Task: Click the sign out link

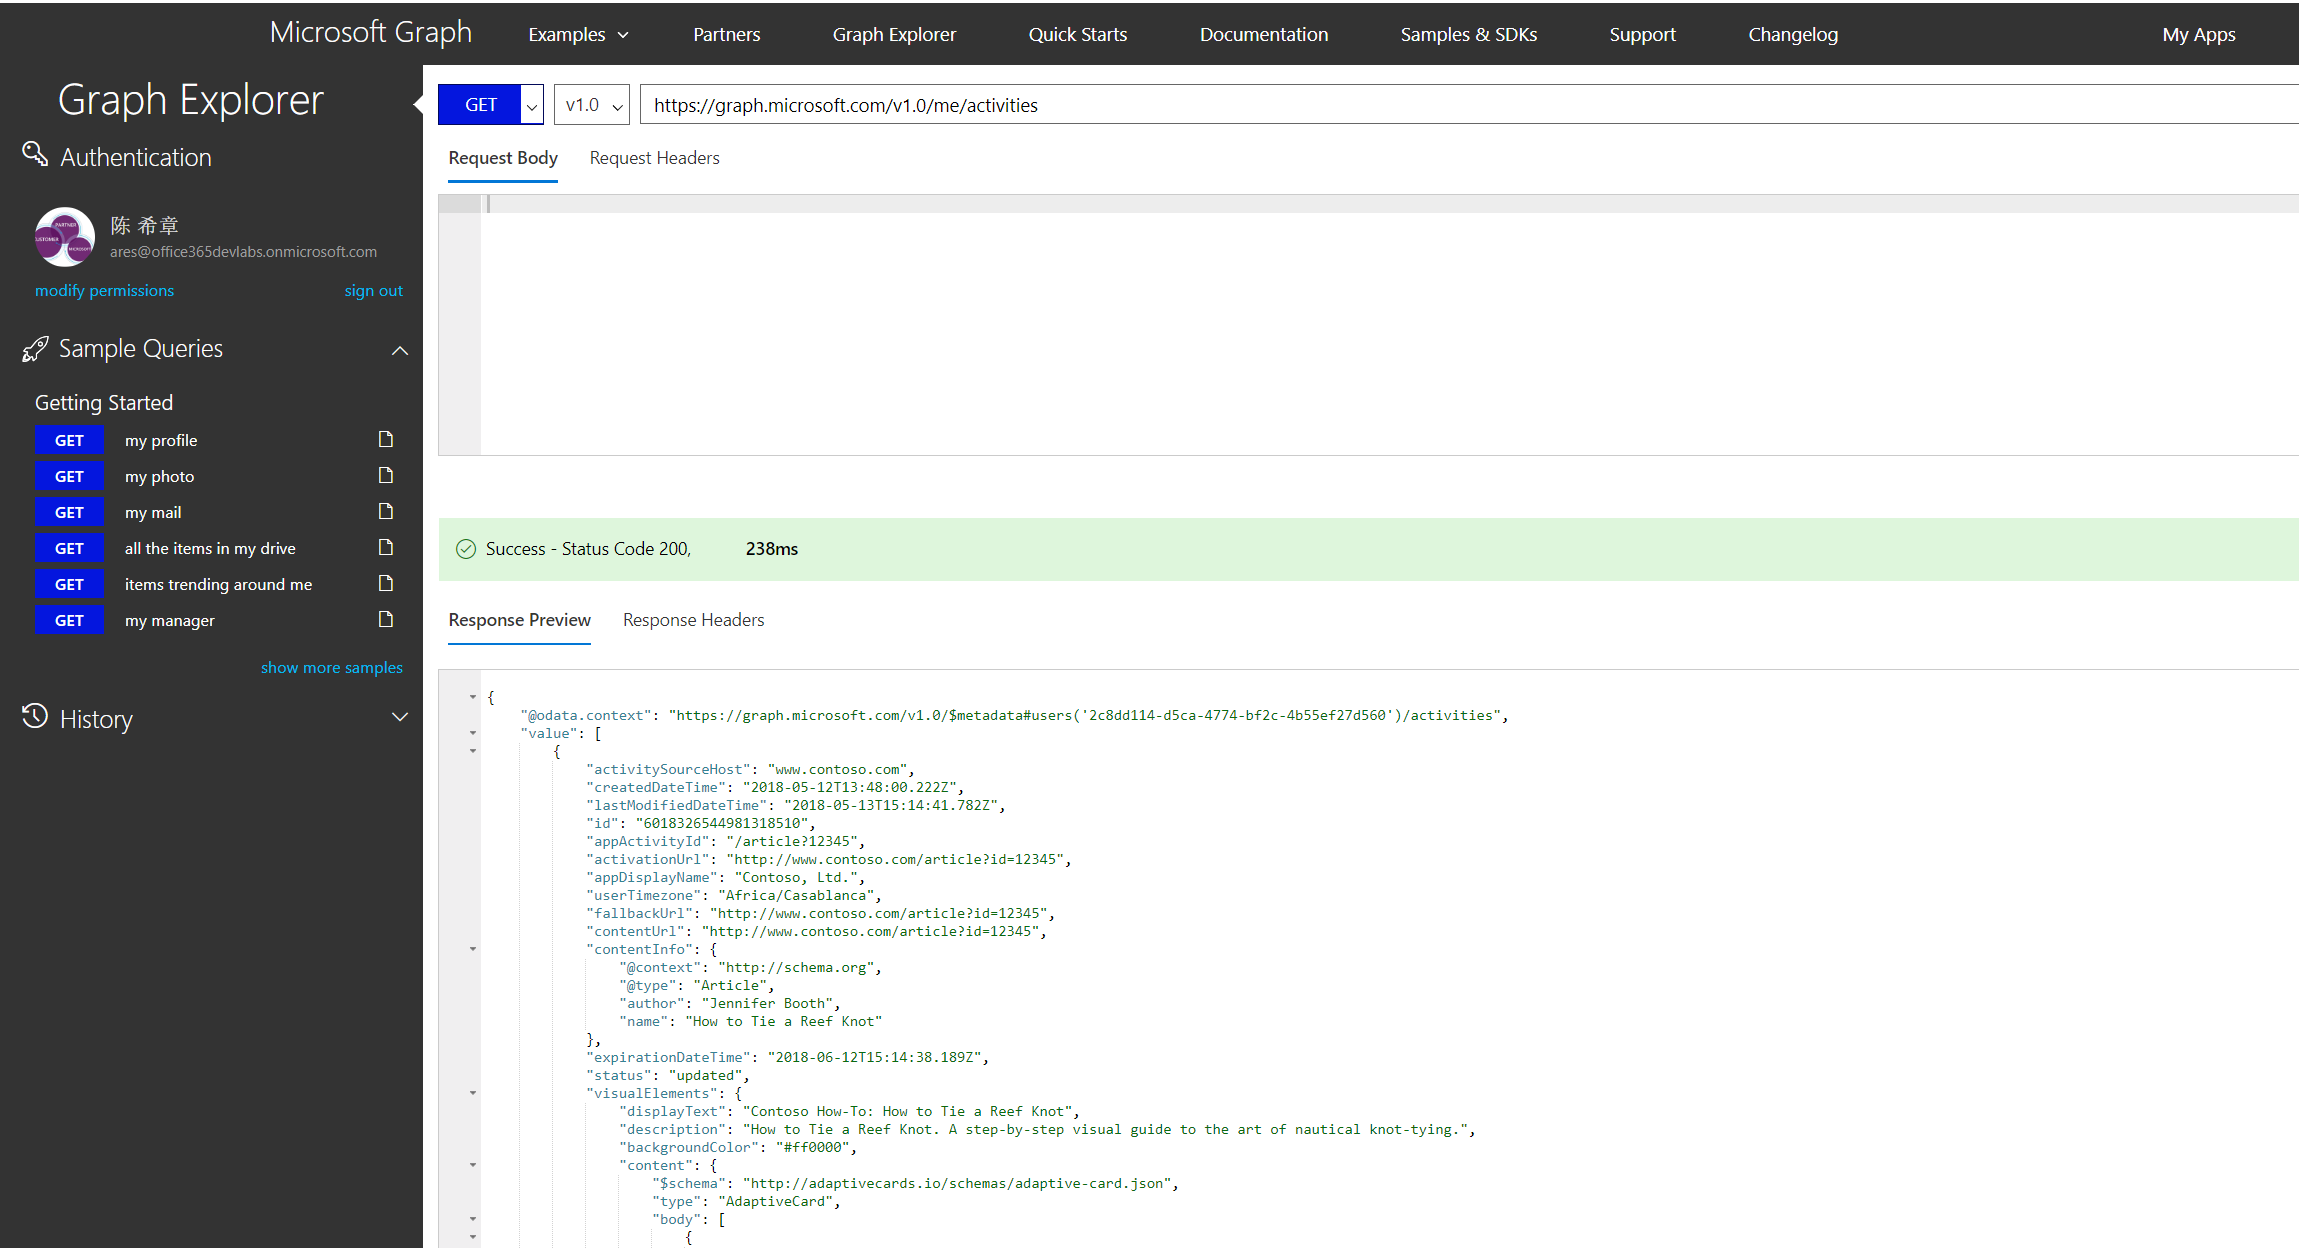Action: (x=372, y=290)
